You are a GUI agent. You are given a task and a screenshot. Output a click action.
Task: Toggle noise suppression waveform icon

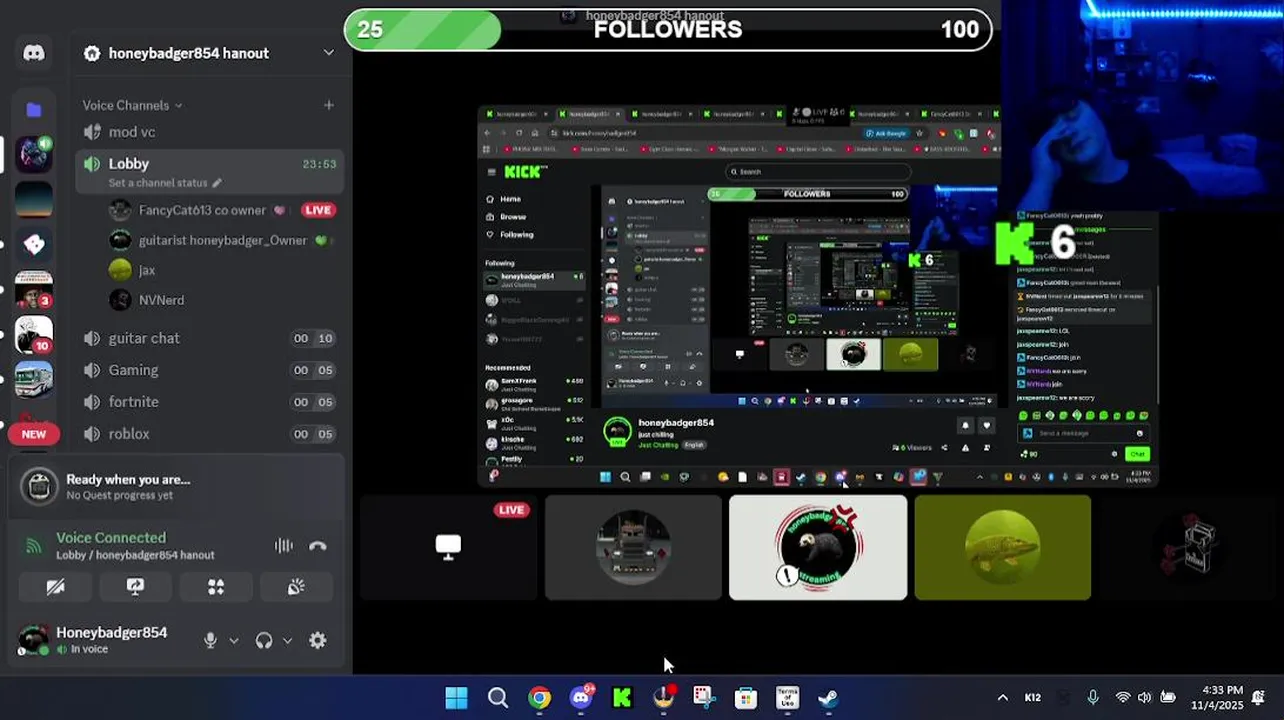coord(284,546)
